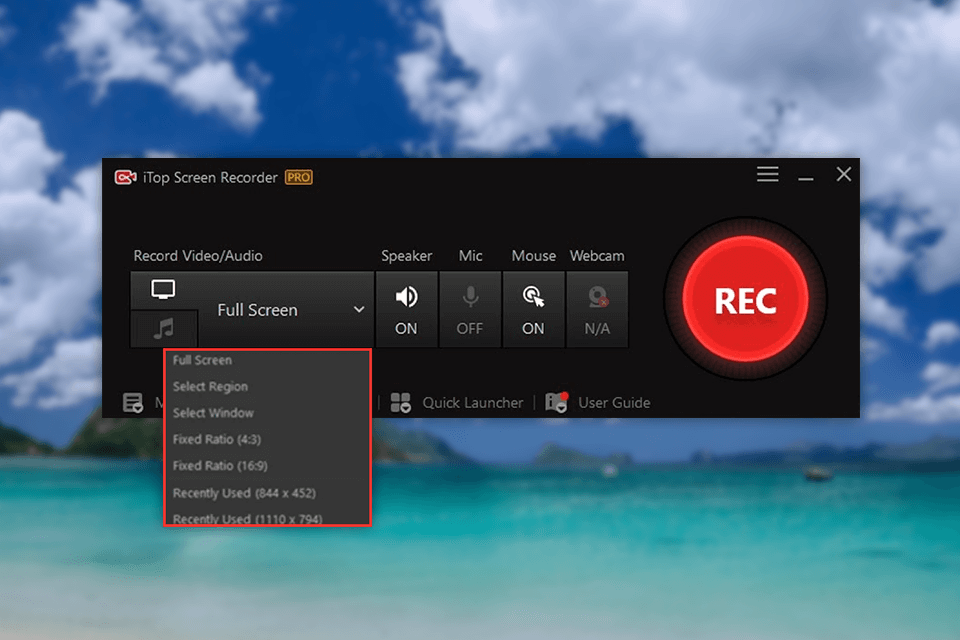The image size is (960, 640).
Task: Disable Mouse click recording toggle
Action: [x=533, y=327]
